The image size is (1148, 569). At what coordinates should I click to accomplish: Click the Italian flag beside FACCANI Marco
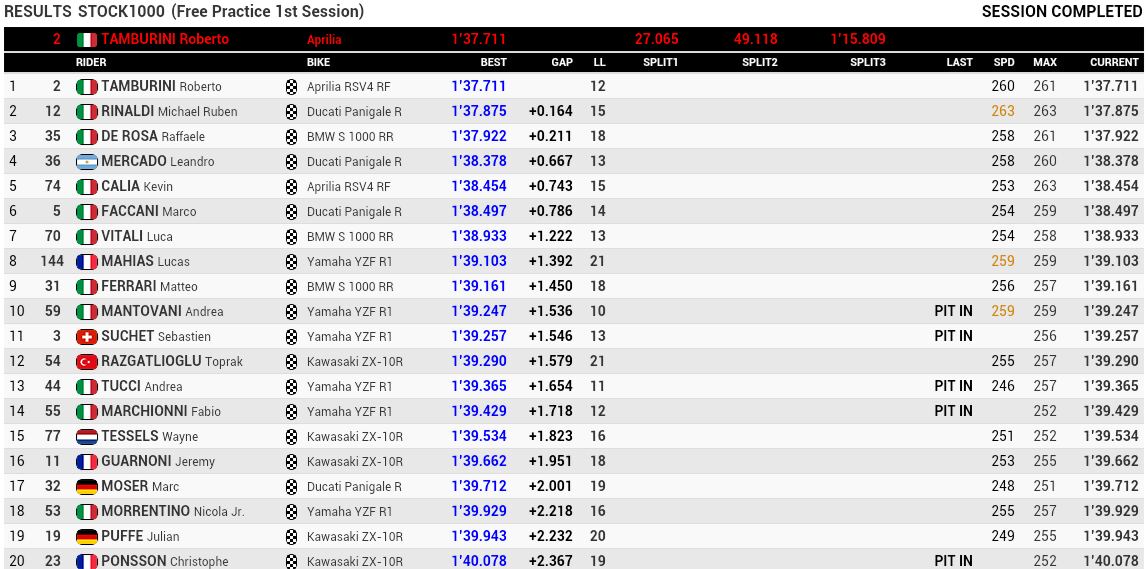(86, 212)
